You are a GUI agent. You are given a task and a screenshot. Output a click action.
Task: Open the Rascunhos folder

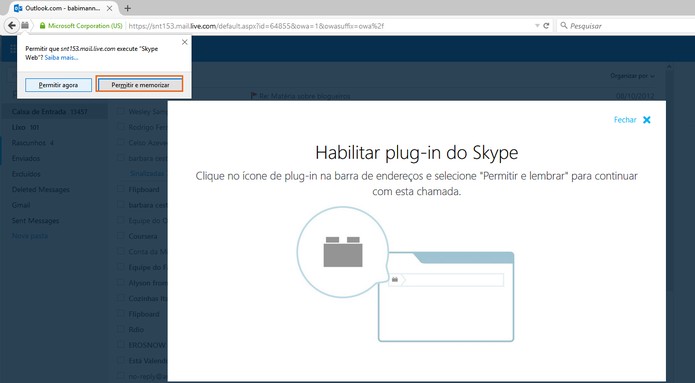click(33, 143)
